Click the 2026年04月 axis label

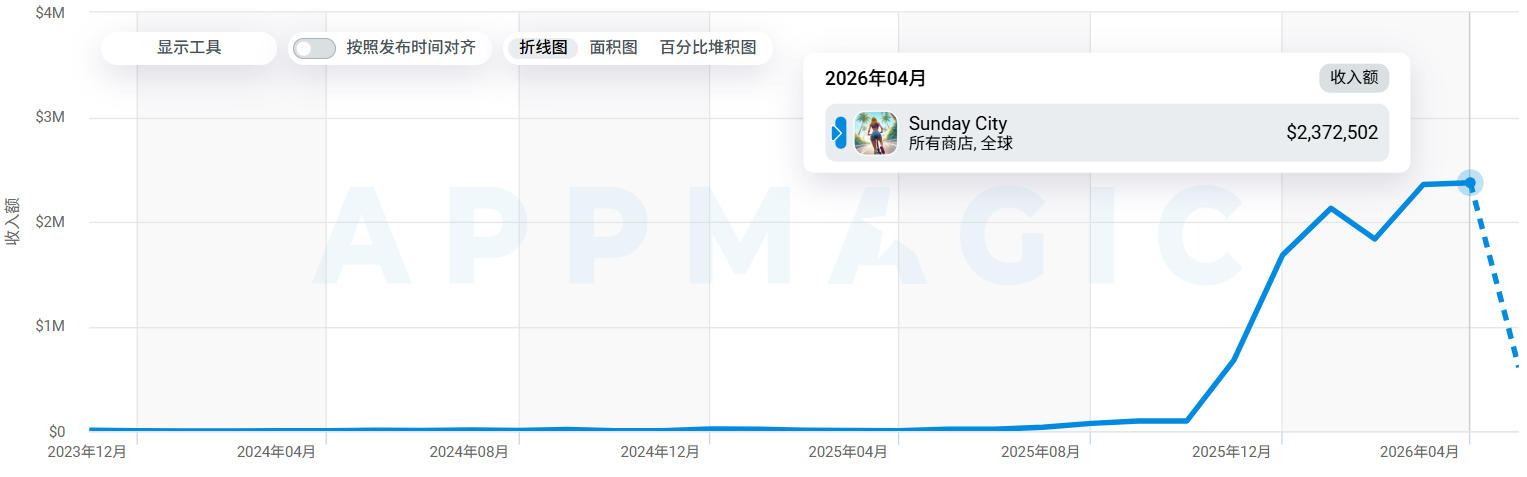(x=1419, y=452)
